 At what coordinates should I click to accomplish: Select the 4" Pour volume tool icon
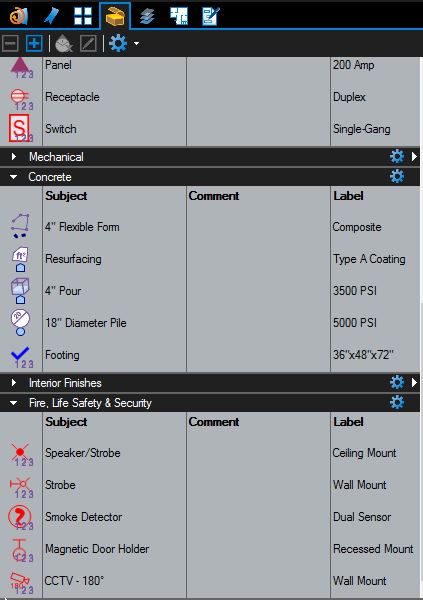[x=21, y=291]
